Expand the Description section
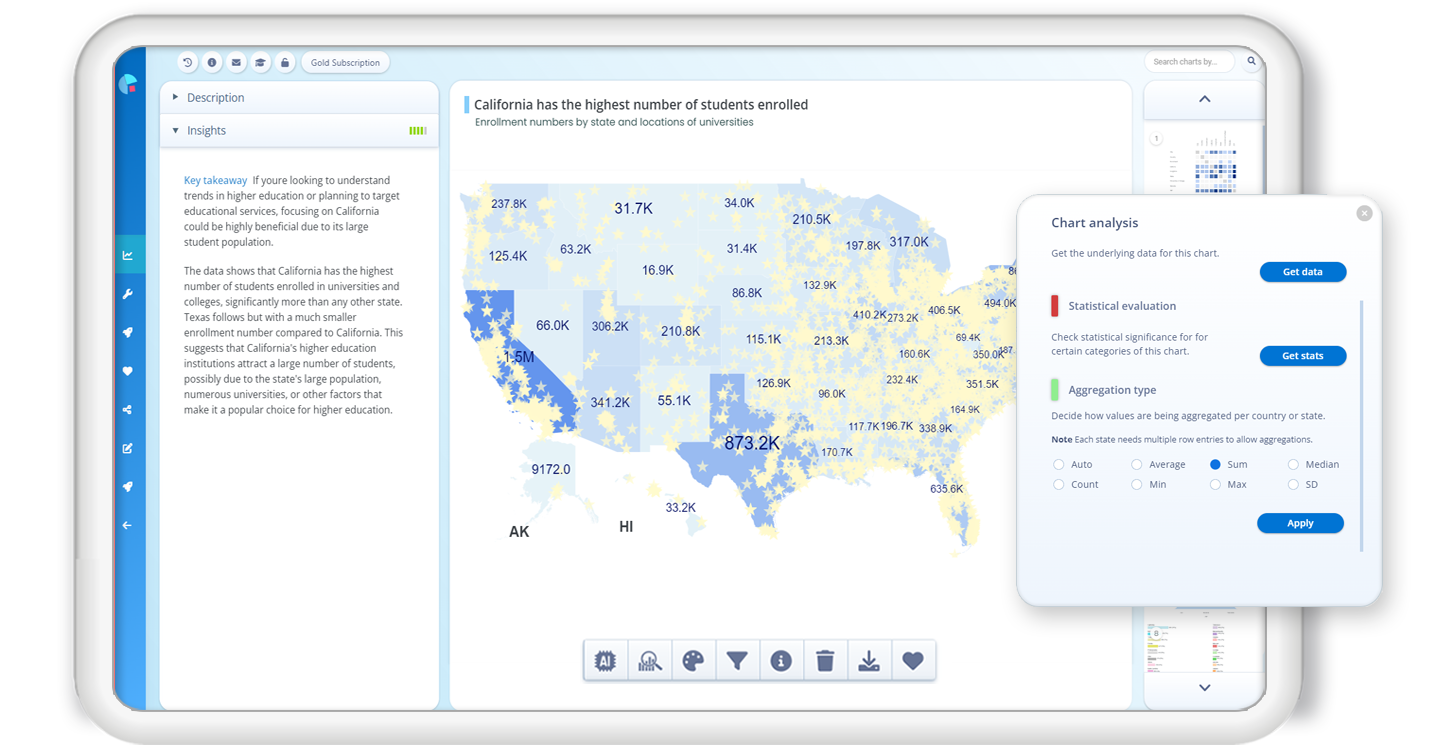This screenshot has width=1442, height=745. [x=215, y=98]
